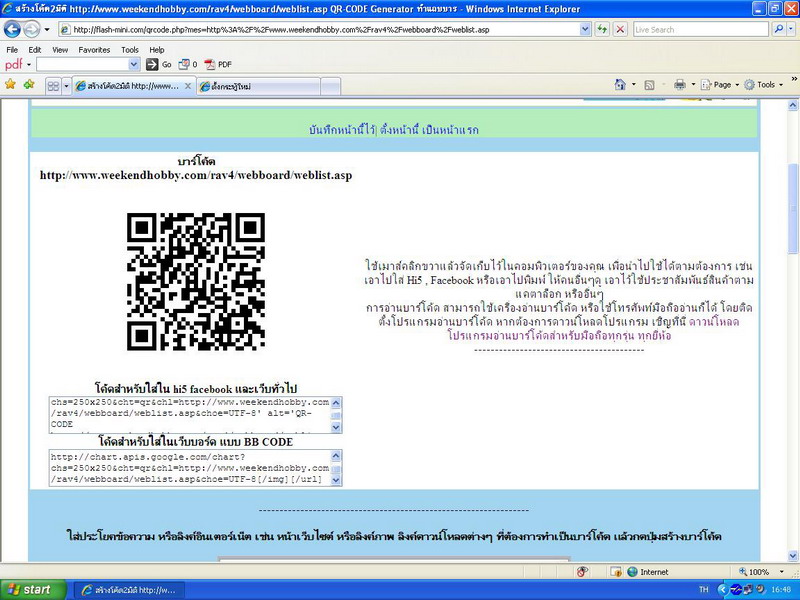Image resolution: width=800 pixels, height=600 pixels.
Task: Click the browser Back arrow button
Action: pyautogui.click(x=14, y=29)
